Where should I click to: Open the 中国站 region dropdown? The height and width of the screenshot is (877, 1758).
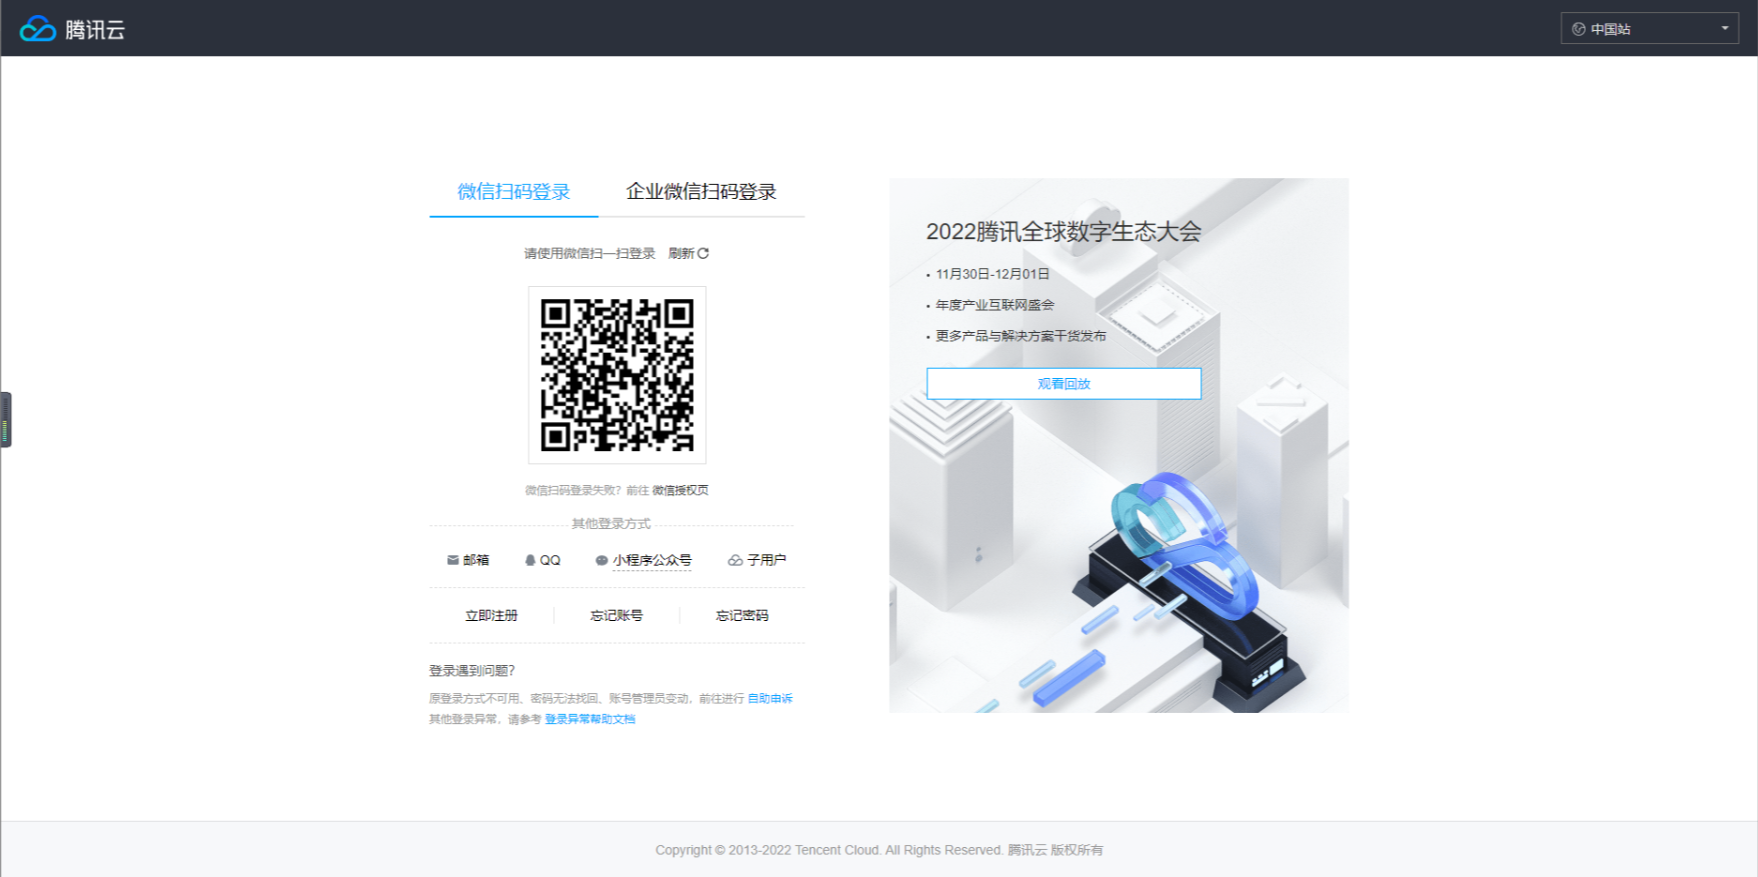(1648, 29)
